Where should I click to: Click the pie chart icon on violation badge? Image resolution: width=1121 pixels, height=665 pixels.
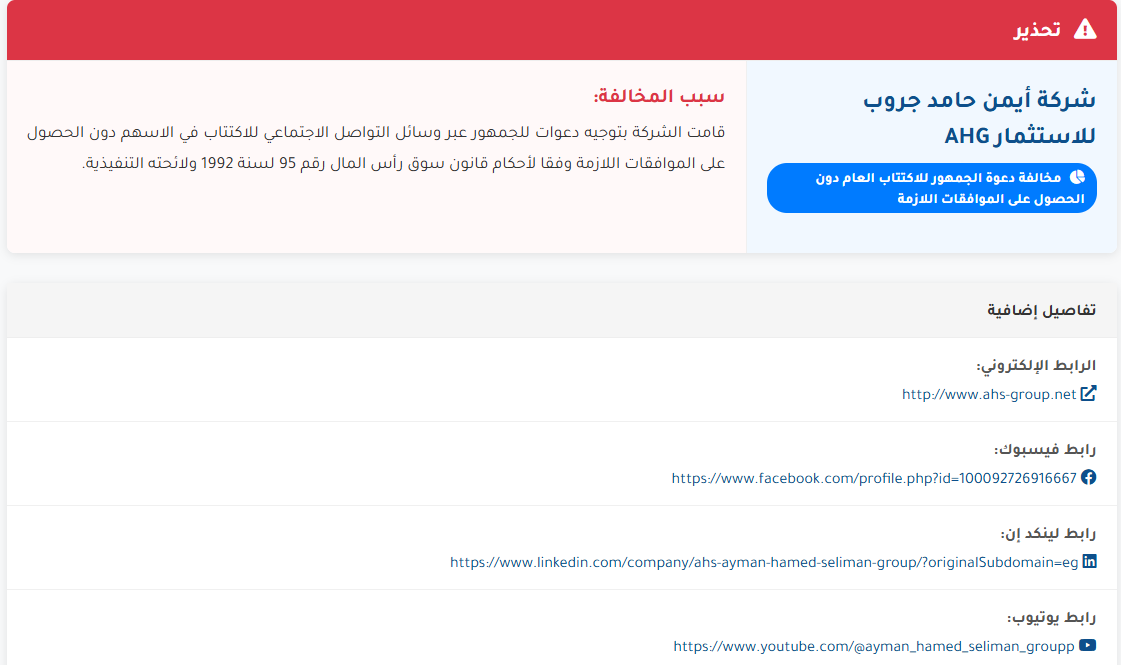tap(1077, 177)
